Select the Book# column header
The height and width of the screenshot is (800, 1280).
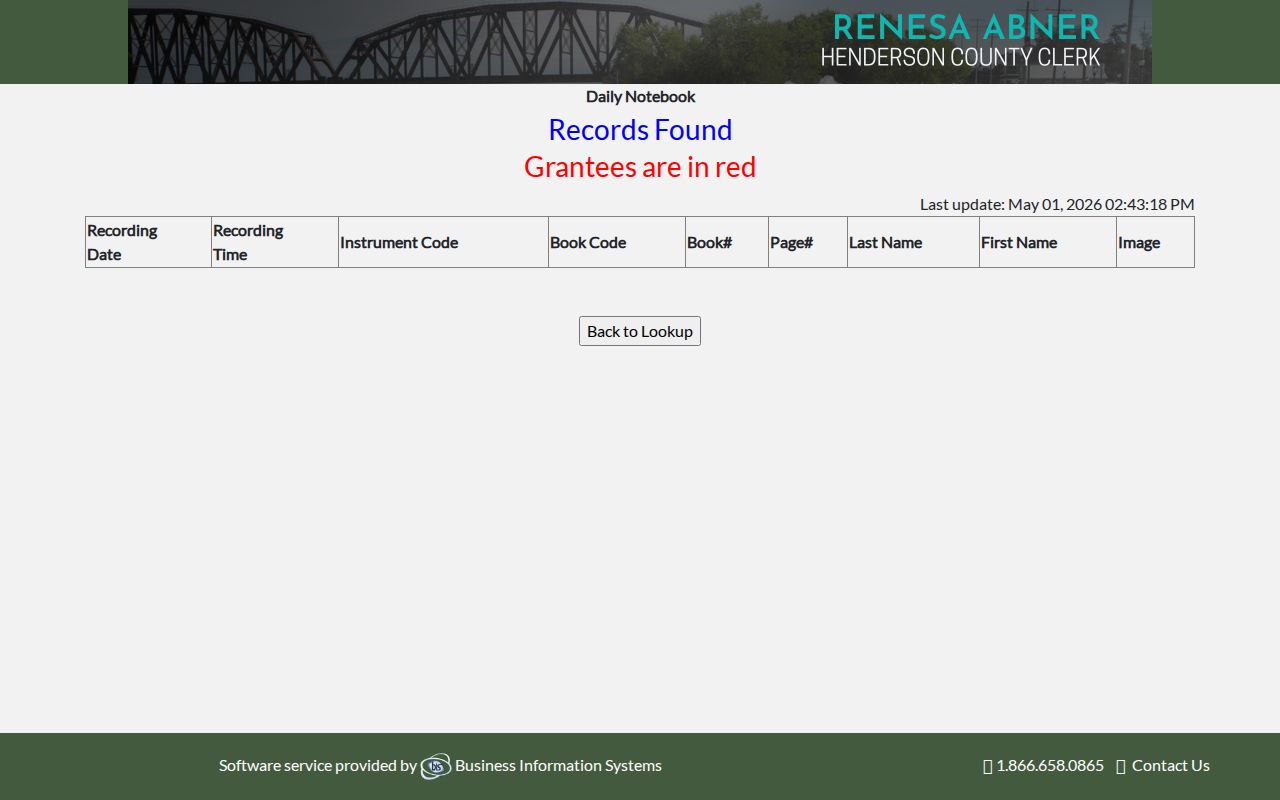[727, 242]
